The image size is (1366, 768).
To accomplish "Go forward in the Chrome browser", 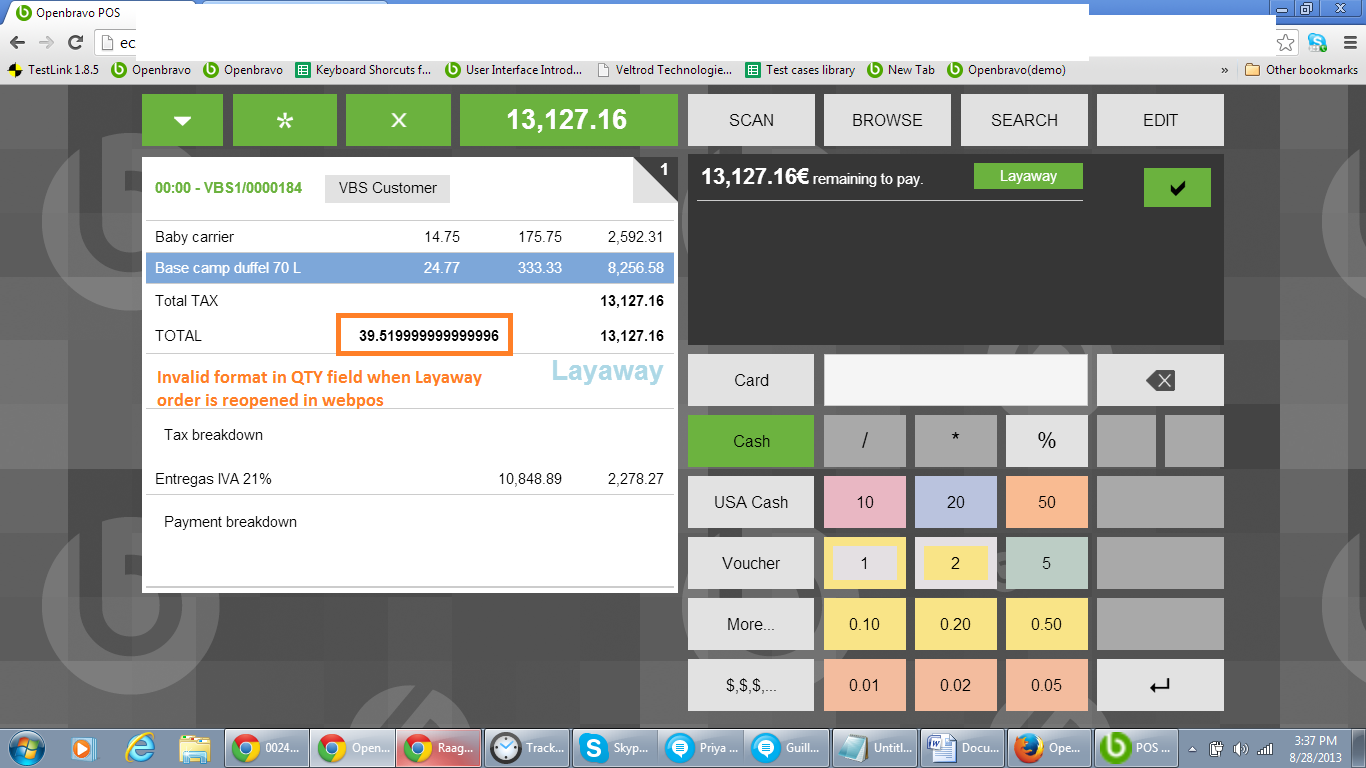I will pos(46,42).
